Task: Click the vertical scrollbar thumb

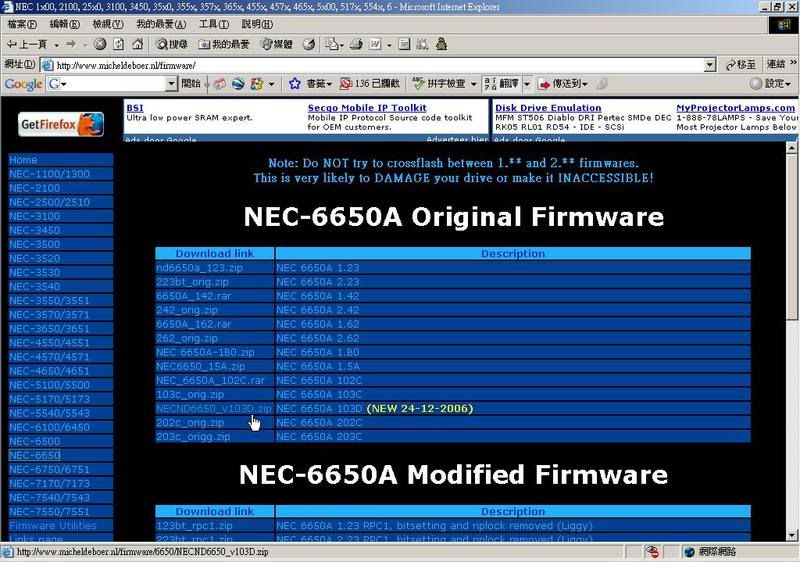Action: click(791, 237)
